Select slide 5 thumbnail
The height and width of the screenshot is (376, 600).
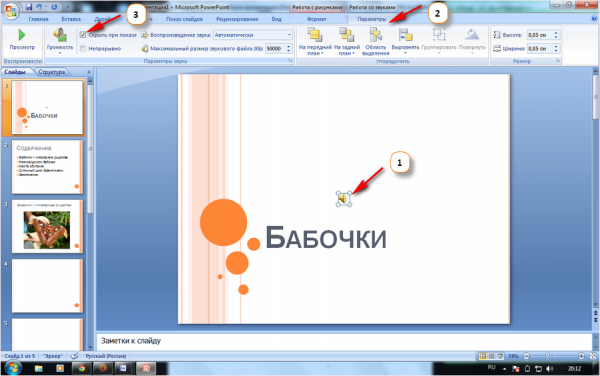coord(47,334)
